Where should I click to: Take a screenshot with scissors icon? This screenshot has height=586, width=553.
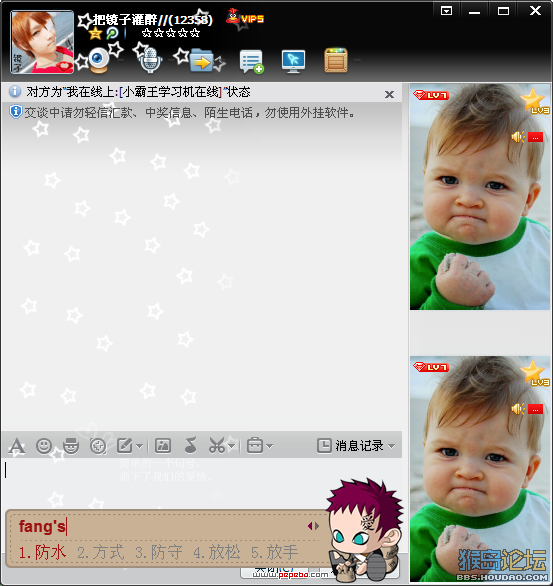pos(217,445)
